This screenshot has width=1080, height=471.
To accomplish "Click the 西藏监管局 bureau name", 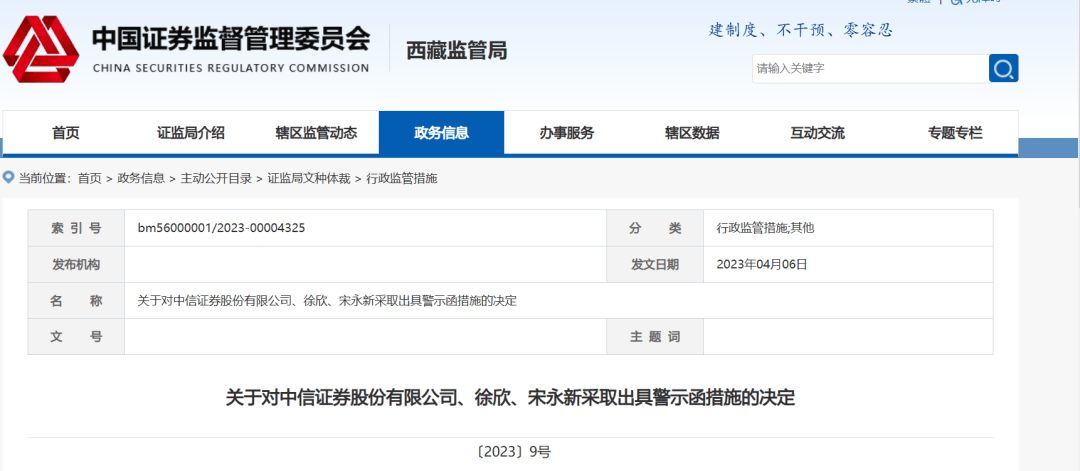I will click(457, 50).
